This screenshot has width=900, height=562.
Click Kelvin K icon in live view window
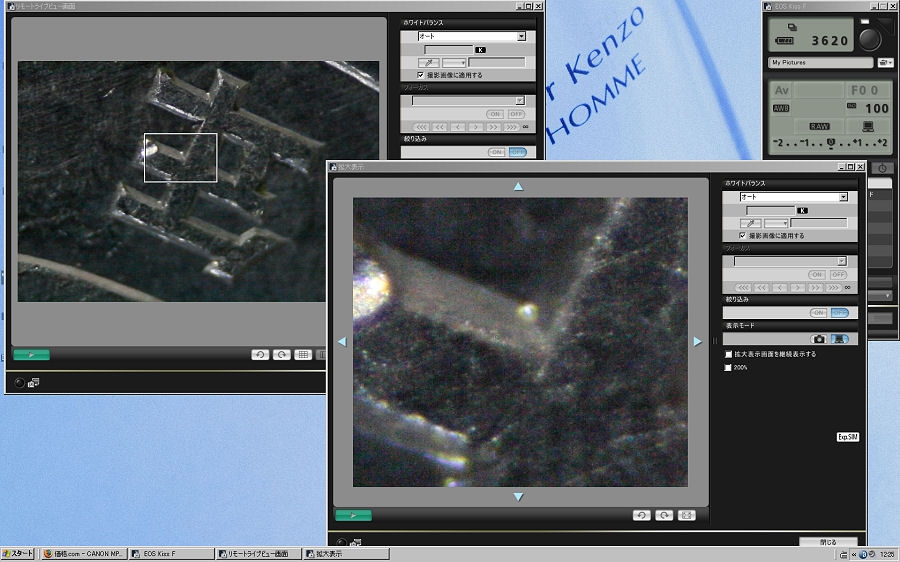point(480,50)
